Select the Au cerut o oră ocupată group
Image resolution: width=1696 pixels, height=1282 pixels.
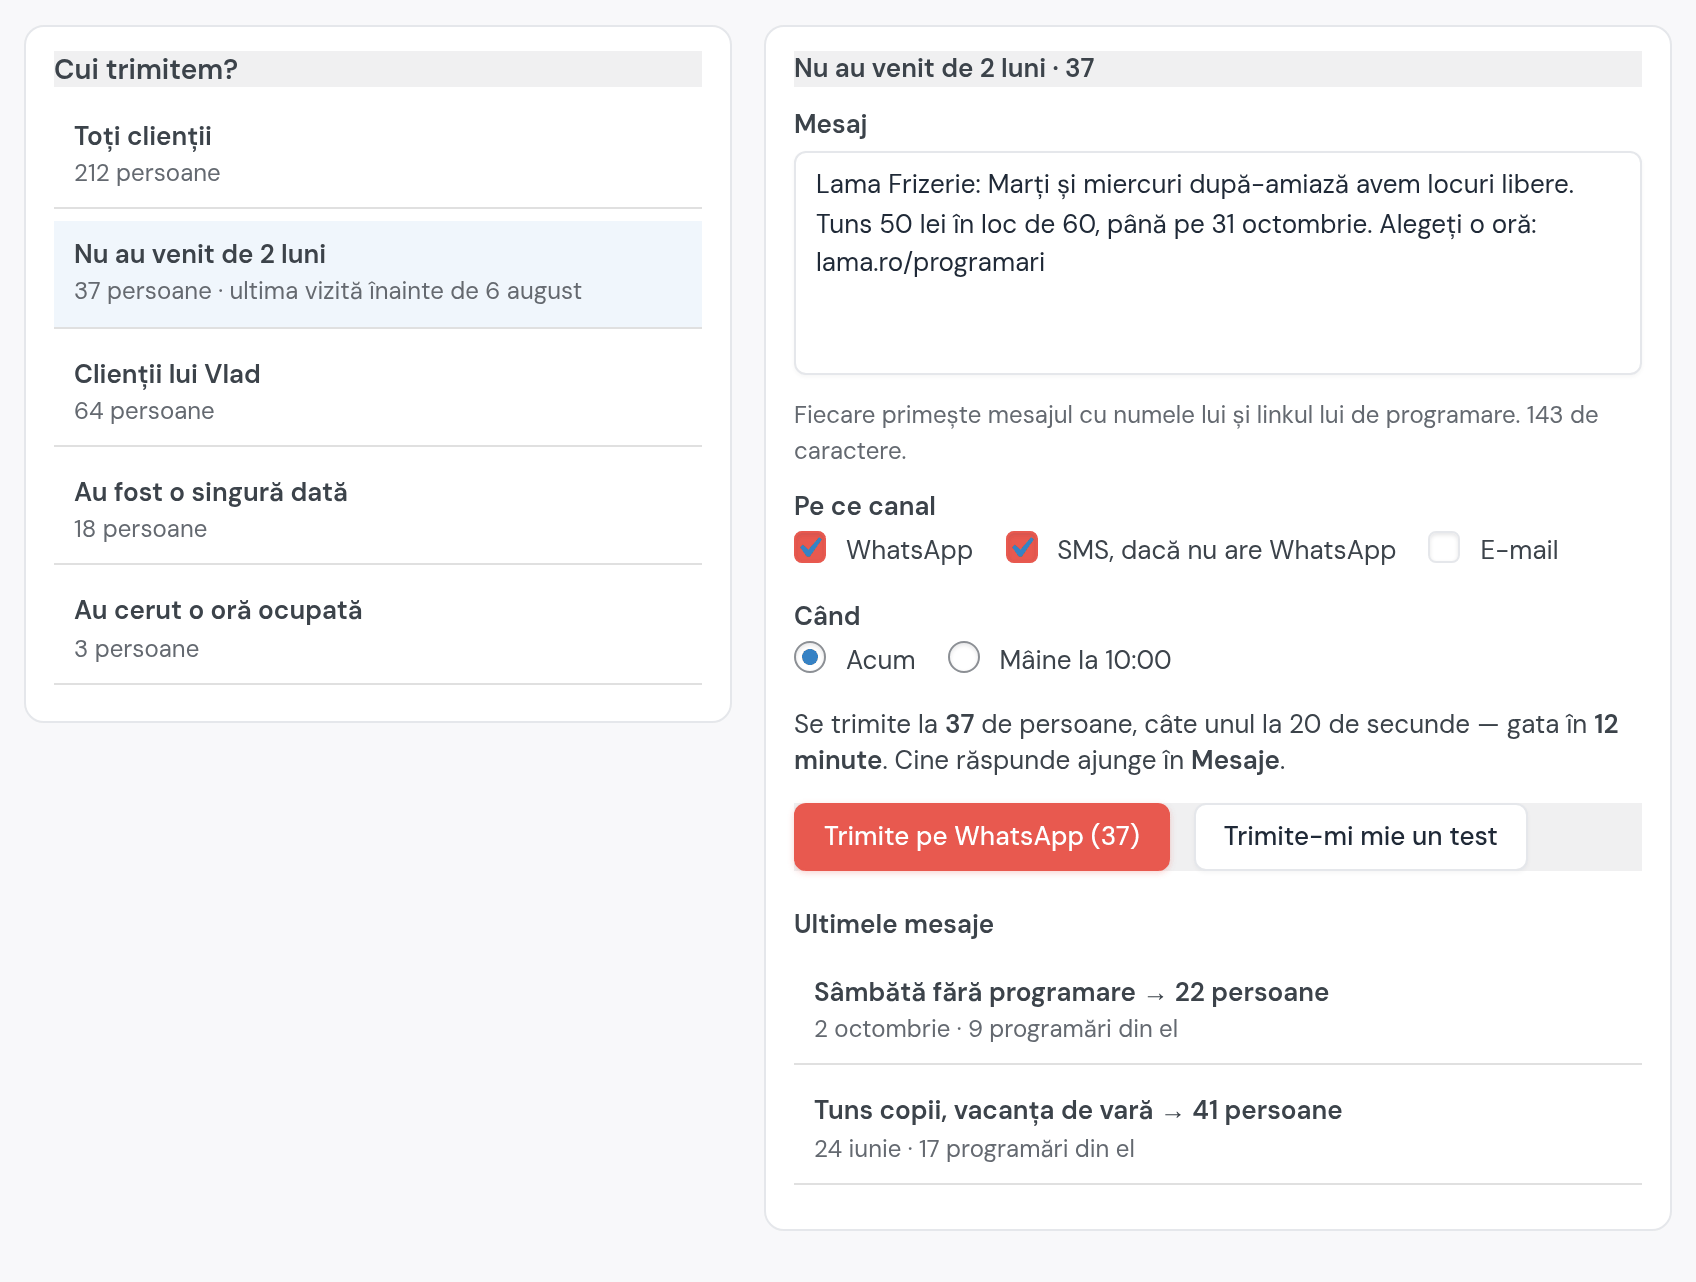(378, 628)
